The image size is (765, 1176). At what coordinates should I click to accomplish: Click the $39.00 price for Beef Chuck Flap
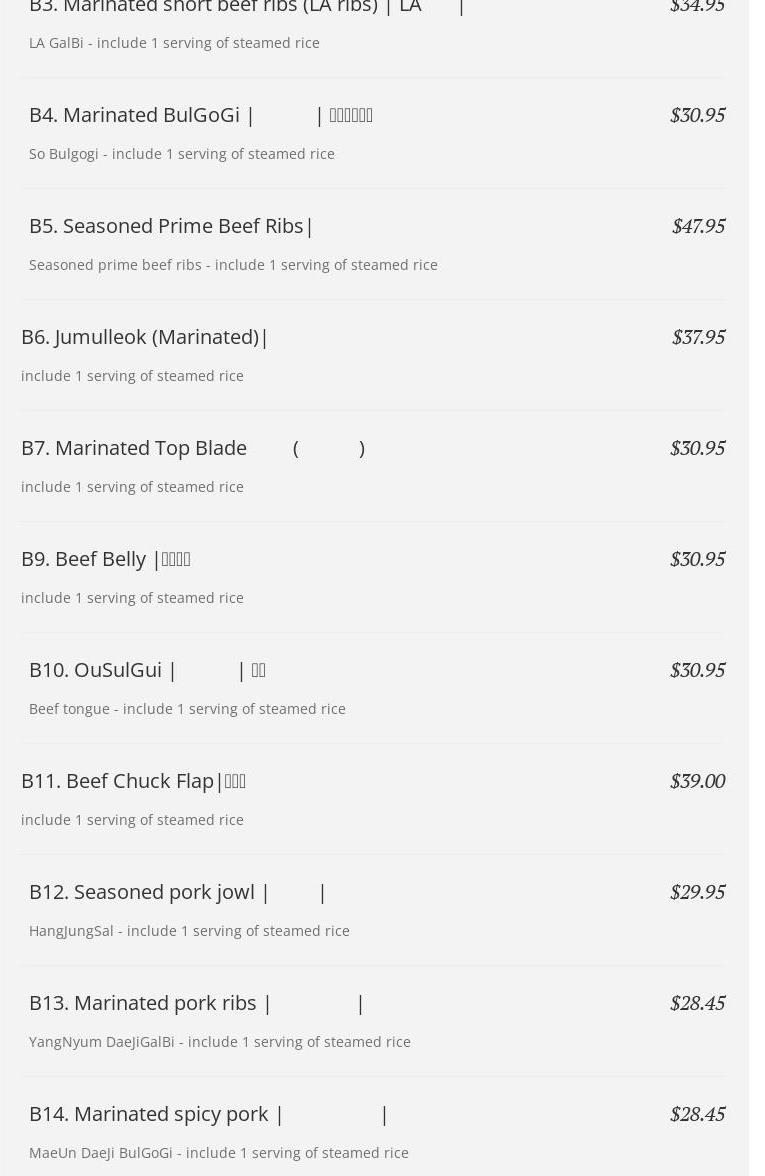coord(698,782)
